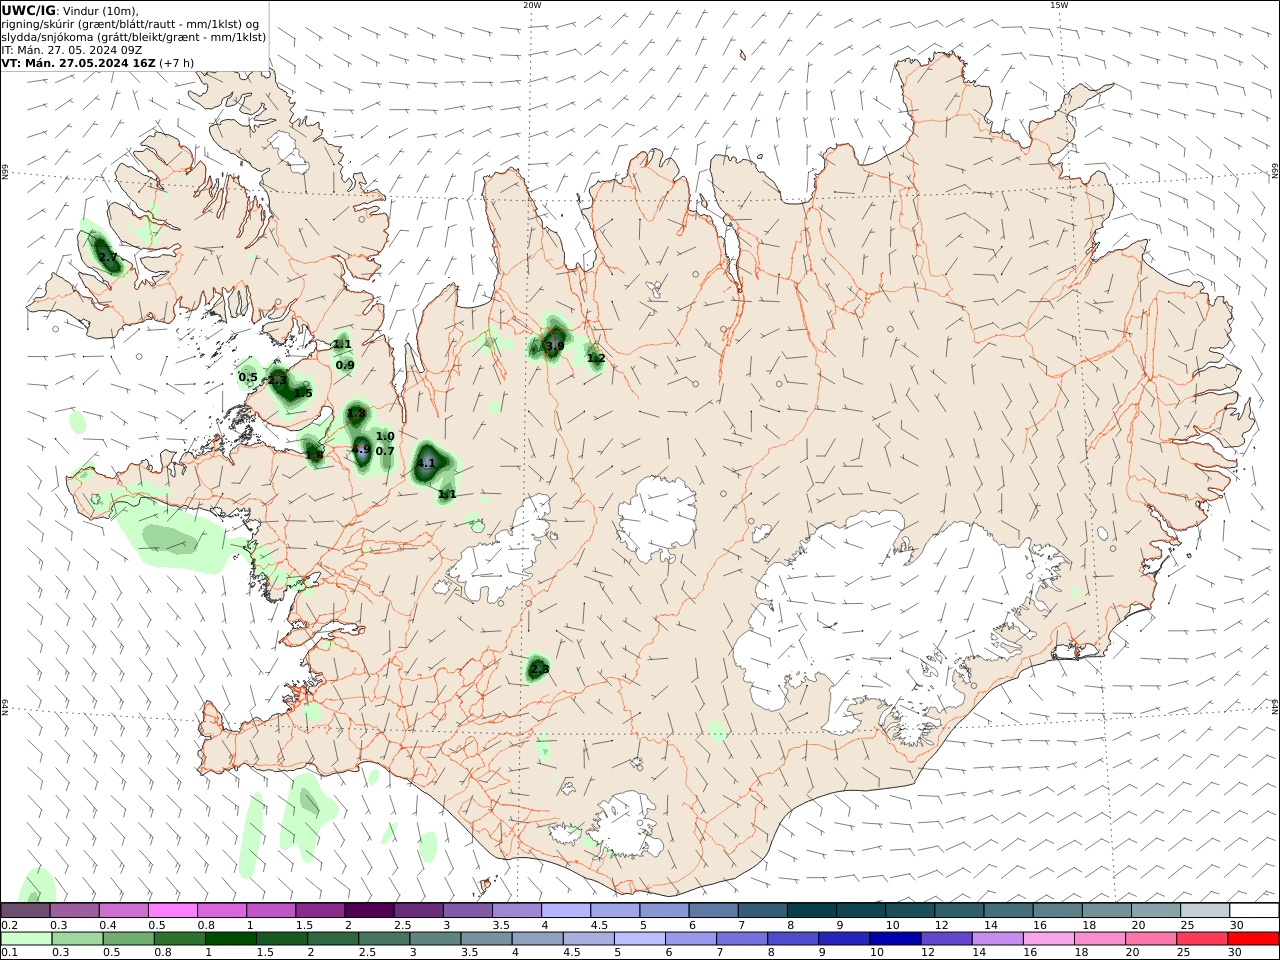
Task: Click the dark teal snow swatch labeled 8
Action: (812, 910)
